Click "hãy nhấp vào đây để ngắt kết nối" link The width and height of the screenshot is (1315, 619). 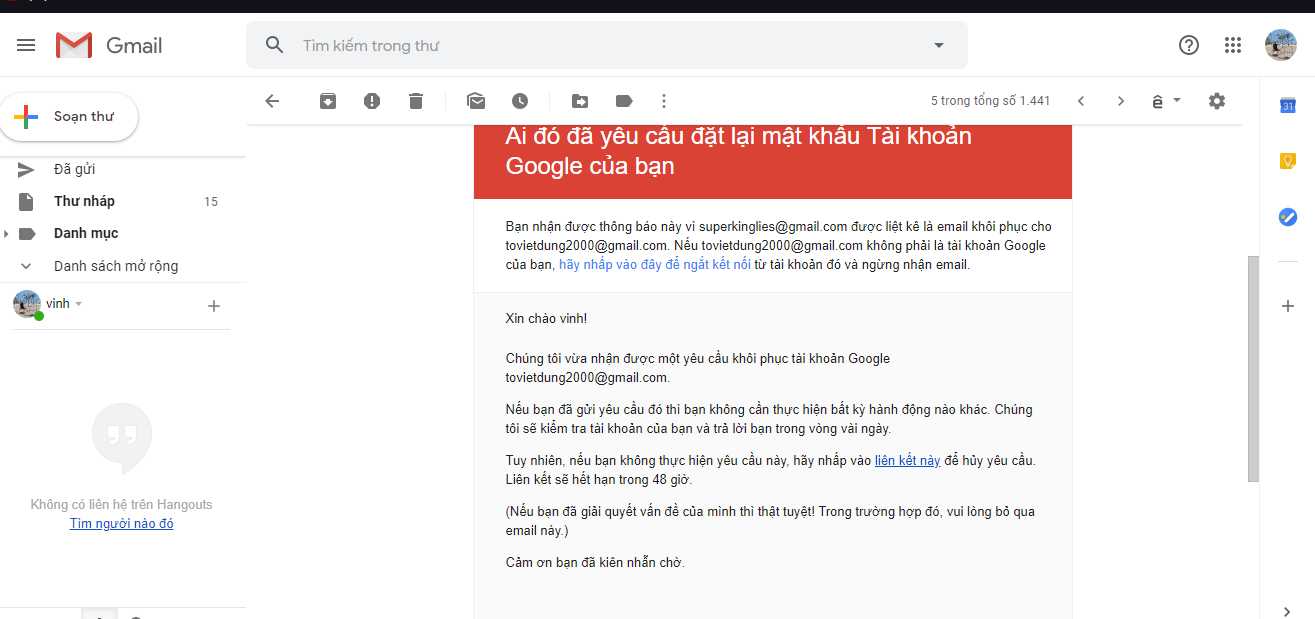tap(655, 265)
